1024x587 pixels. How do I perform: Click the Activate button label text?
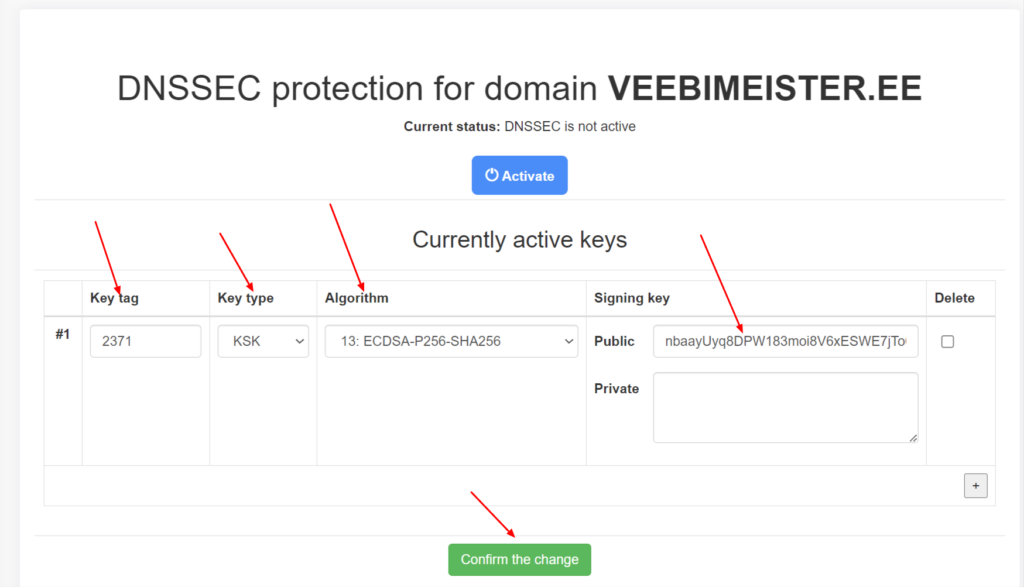coord(528,176)
